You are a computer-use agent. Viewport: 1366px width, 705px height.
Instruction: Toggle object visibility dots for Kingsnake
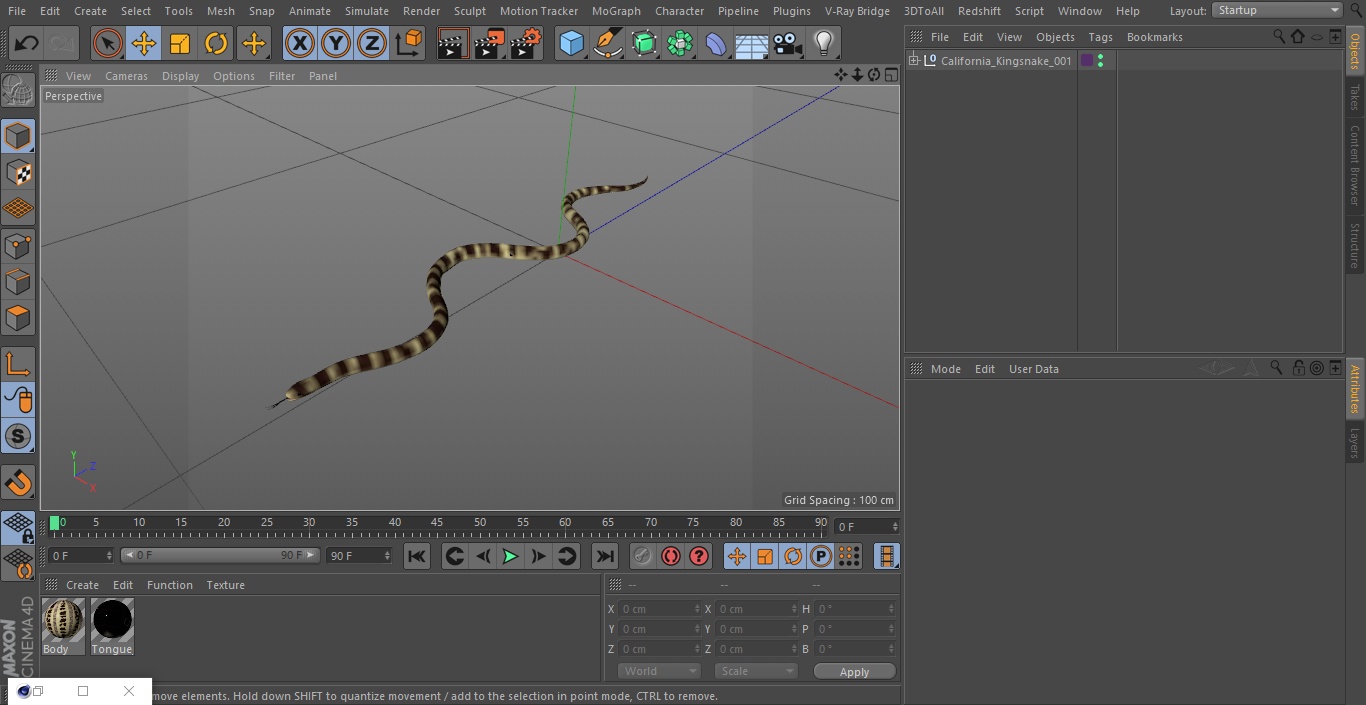pos(1100,61)
